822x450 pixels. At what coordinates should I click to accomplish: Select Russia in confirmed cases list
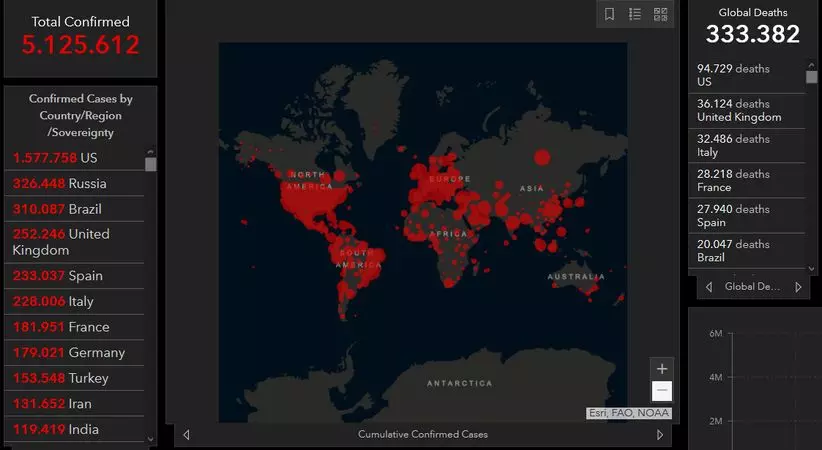click(75, 184)
